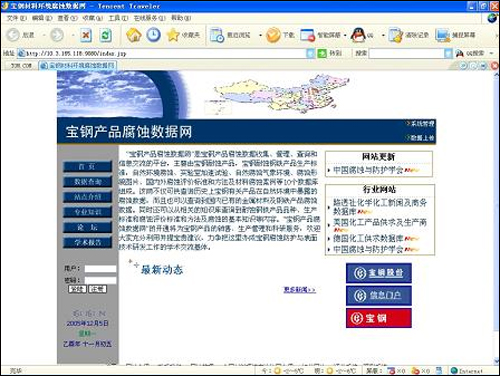Expand the address bar dropdown arrow

310,53
